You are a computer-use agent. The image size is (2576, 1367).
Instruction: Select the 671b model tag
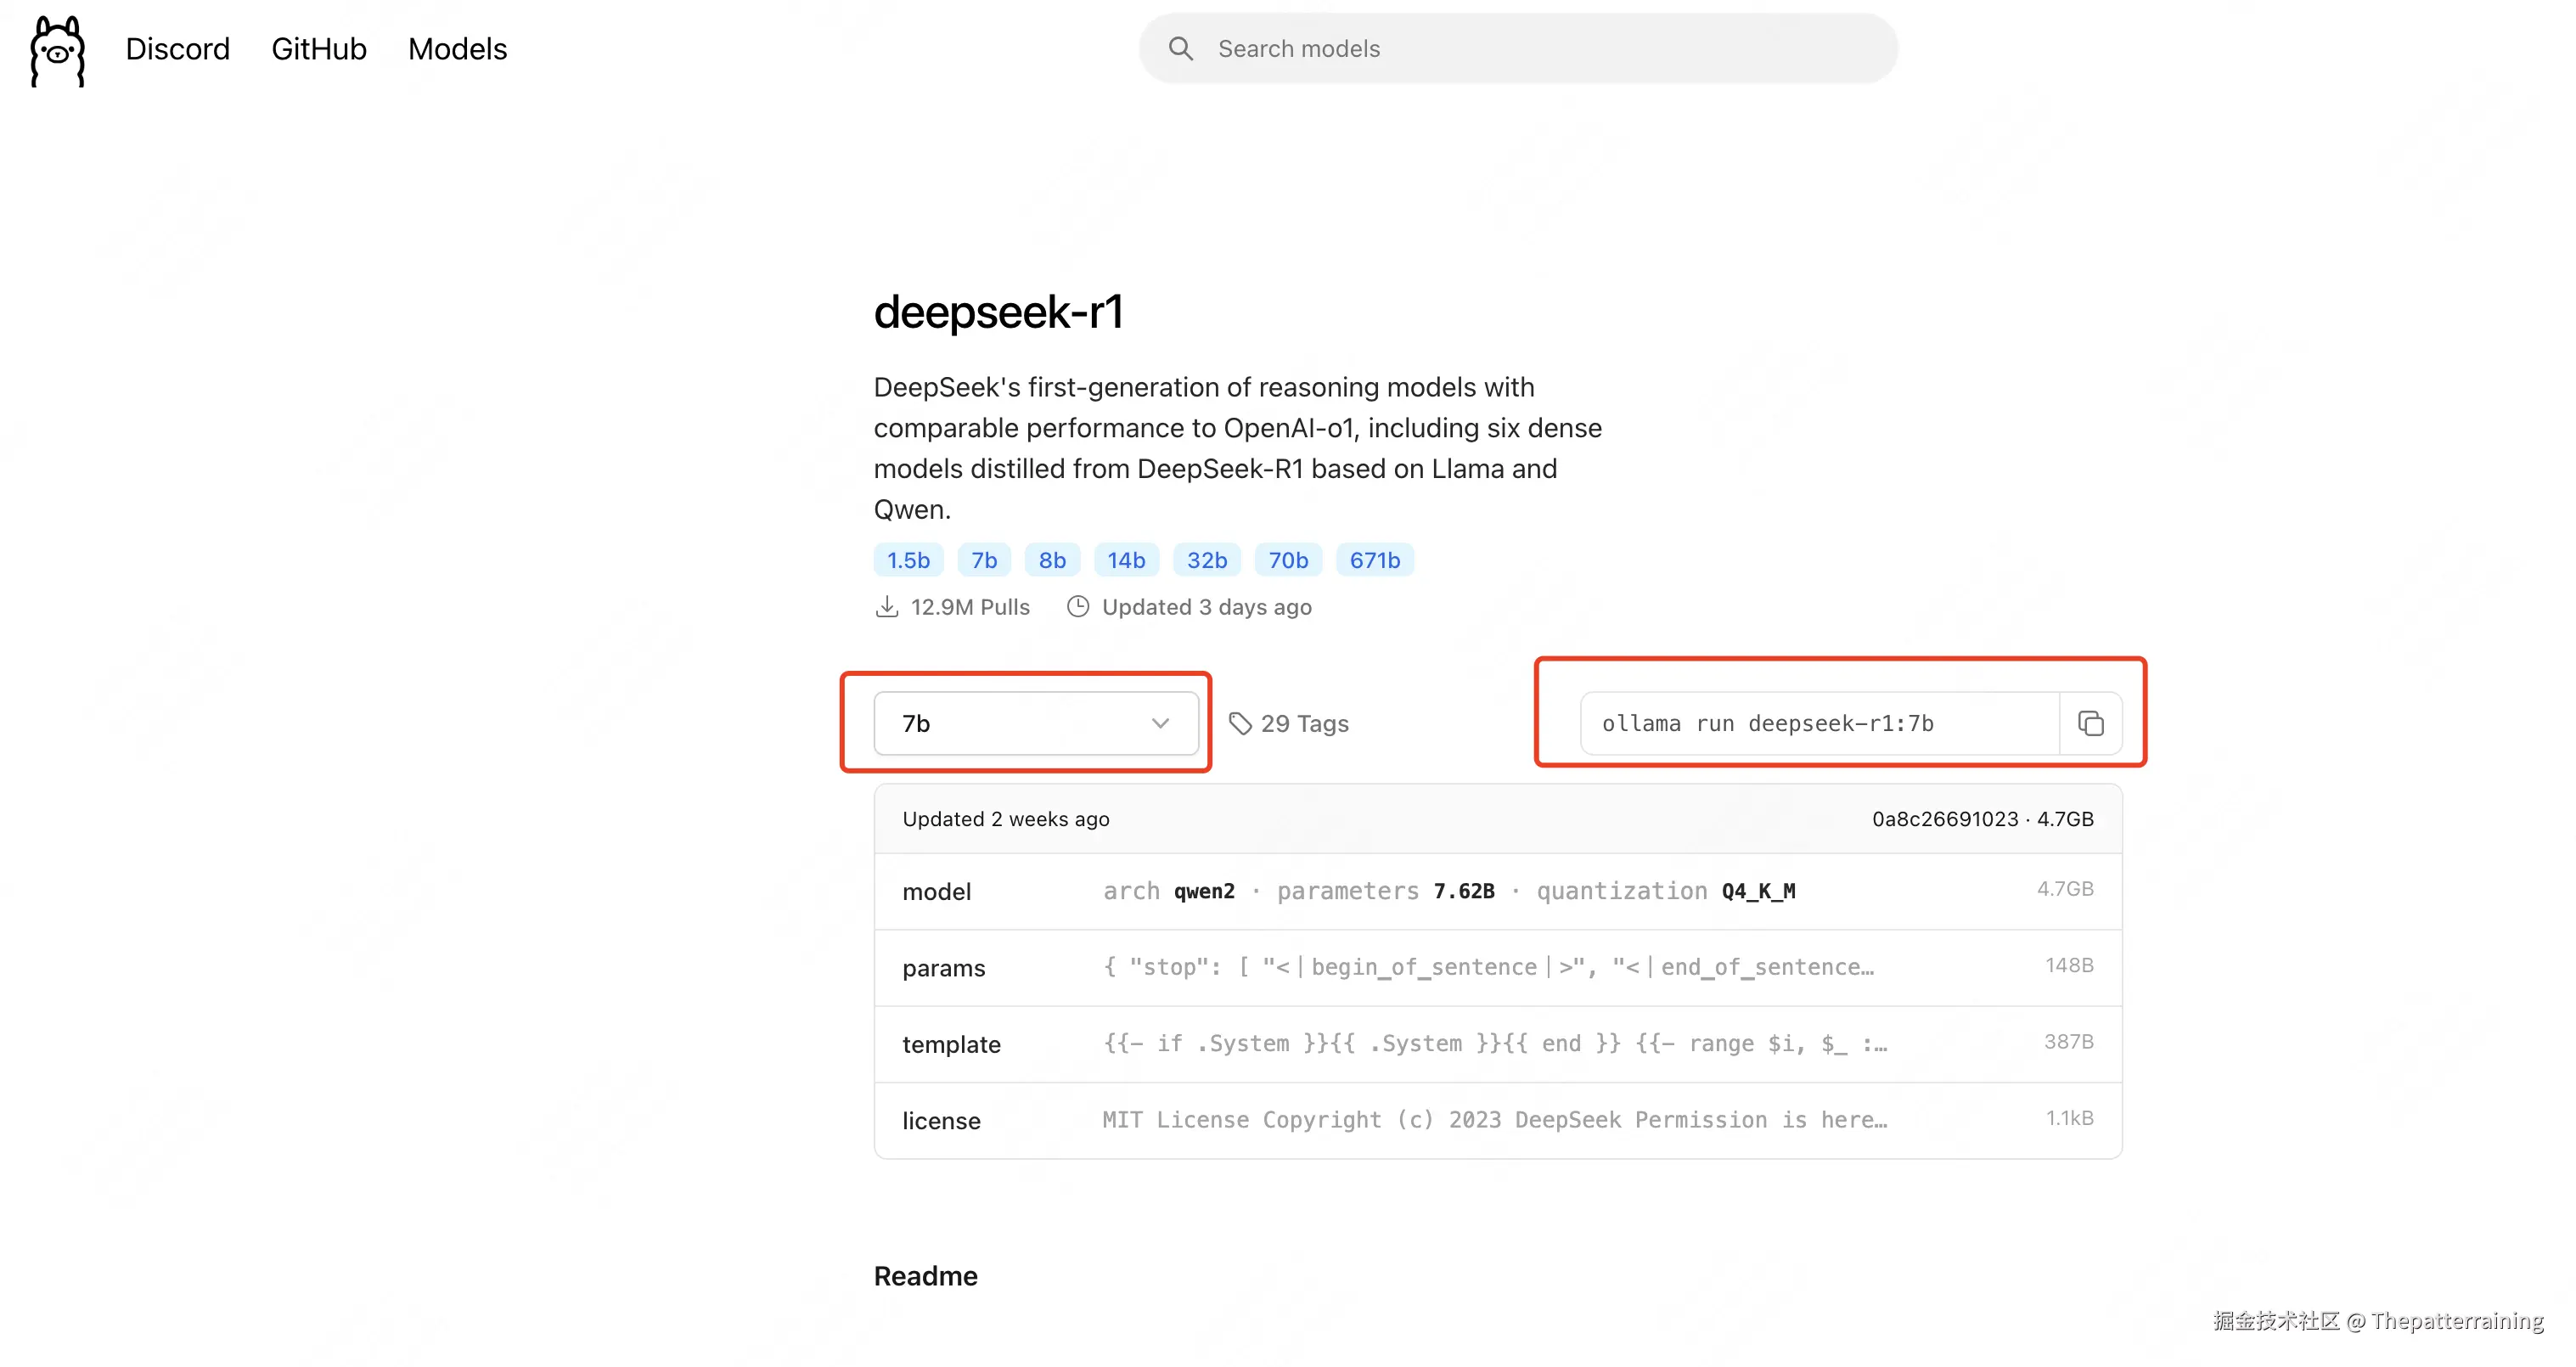tap(1375, 560)
